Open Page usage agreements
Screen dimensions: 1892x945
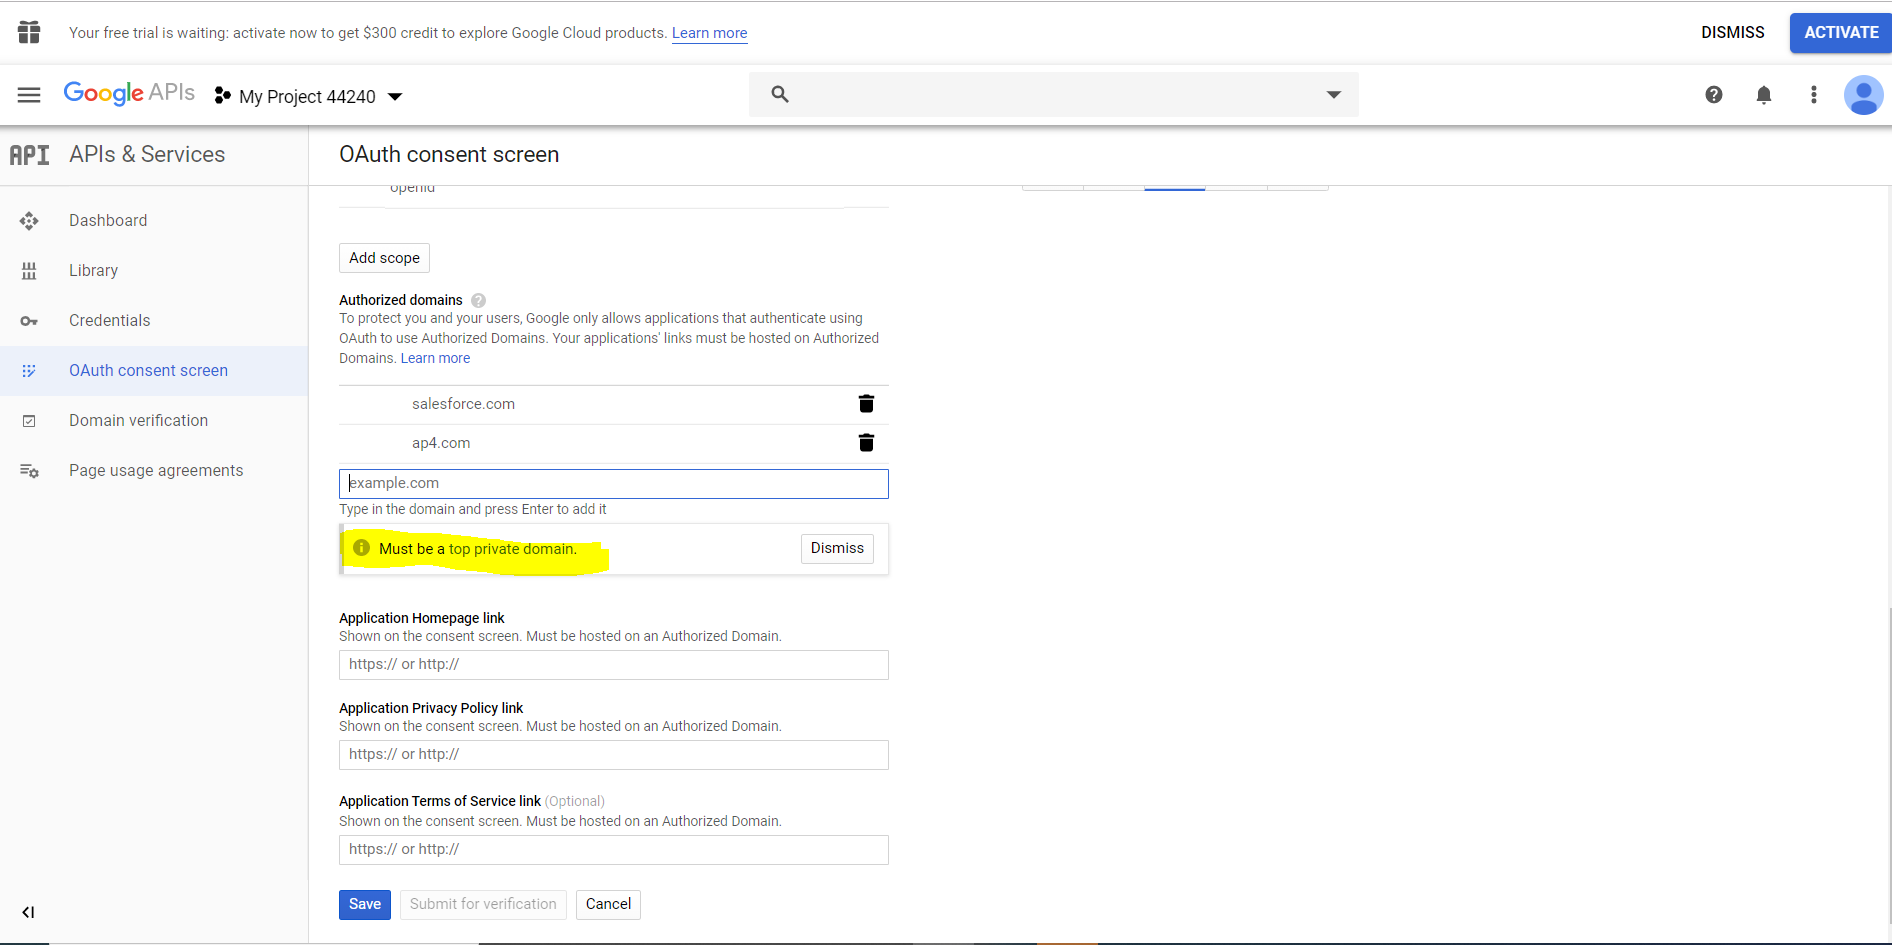pos(156,471)
